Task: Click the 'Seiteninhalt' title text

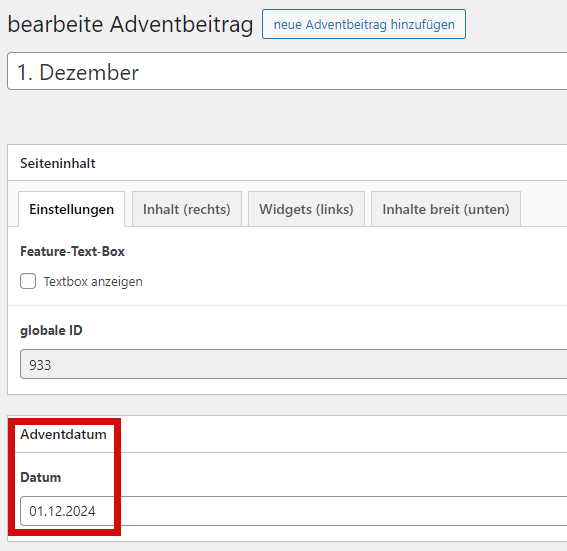Action: coord(58,163)
